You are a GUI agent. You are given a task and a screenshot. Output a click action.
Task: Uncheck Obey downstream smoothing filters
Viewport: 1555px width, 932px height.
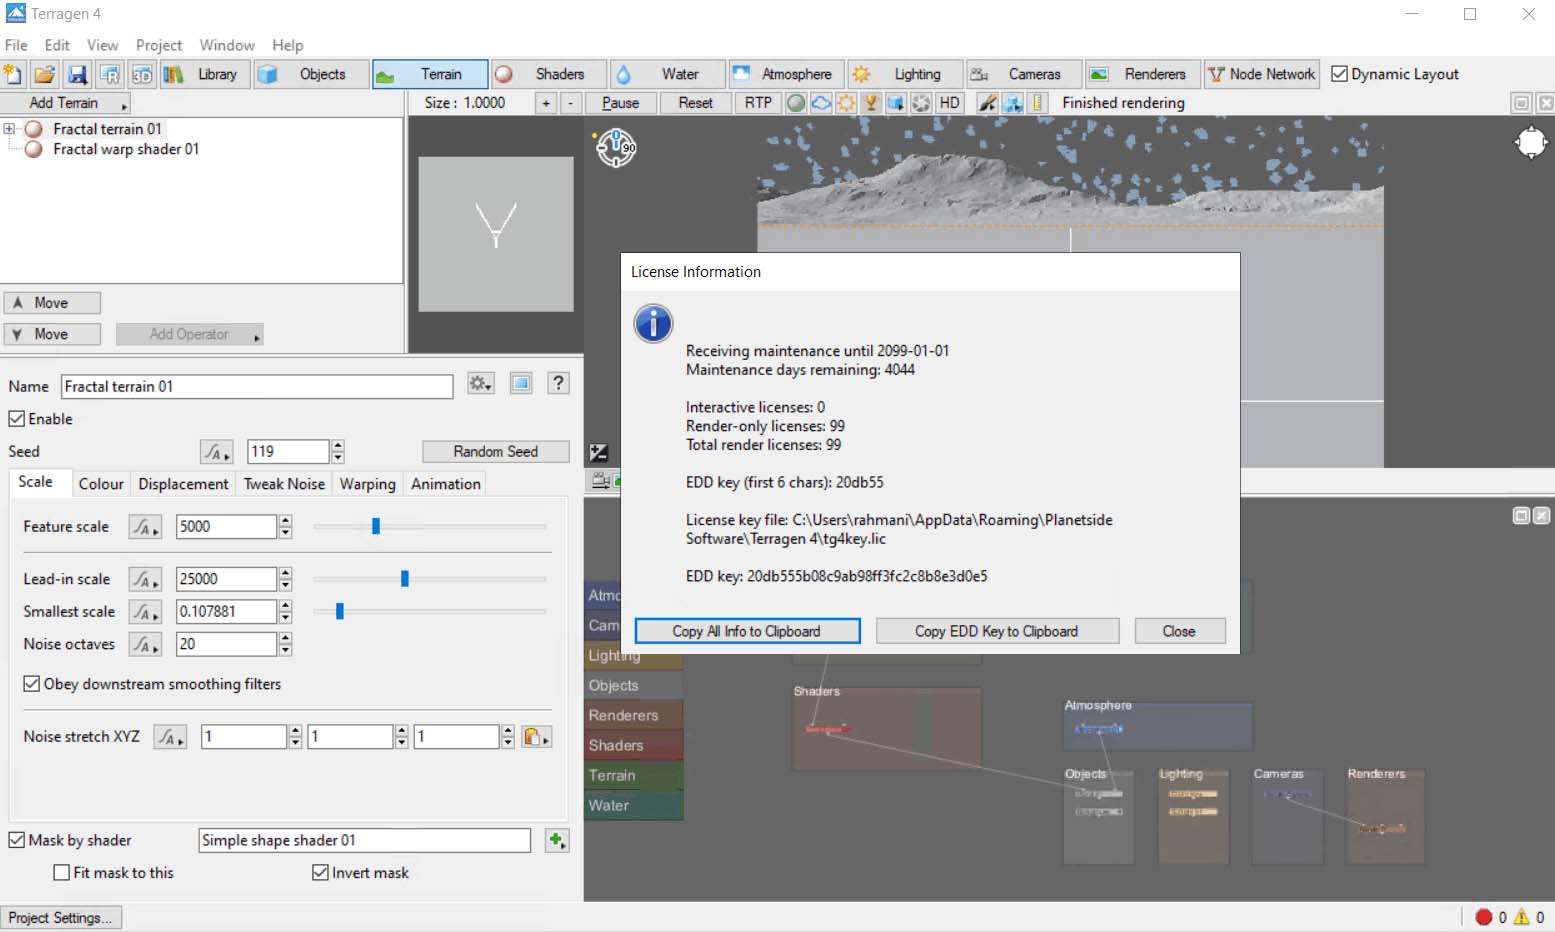coord(32,684)
